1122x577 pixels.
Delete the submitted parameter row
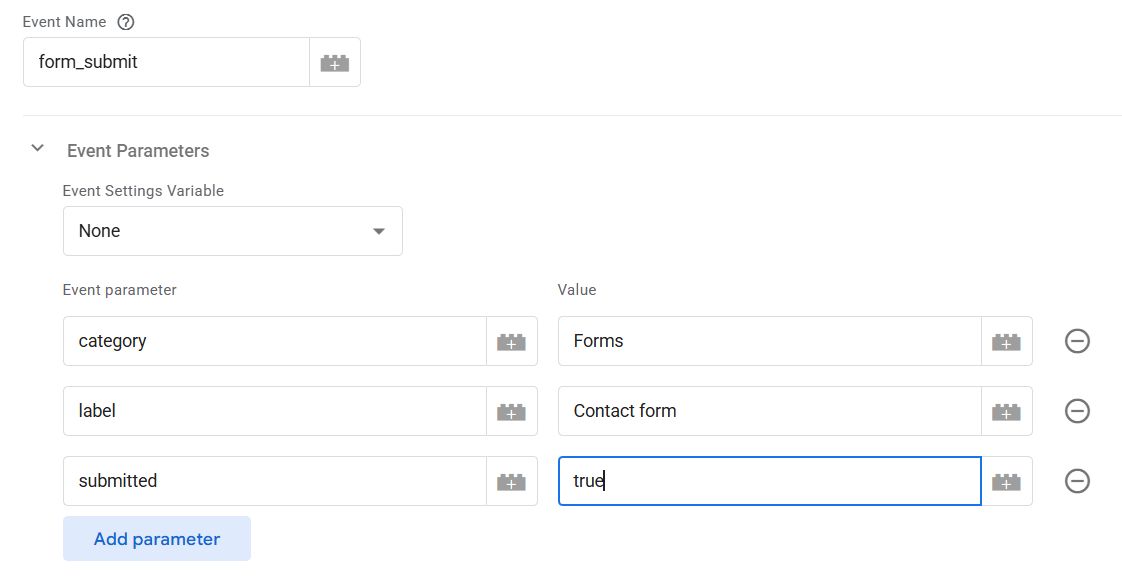coord(1077,481)
